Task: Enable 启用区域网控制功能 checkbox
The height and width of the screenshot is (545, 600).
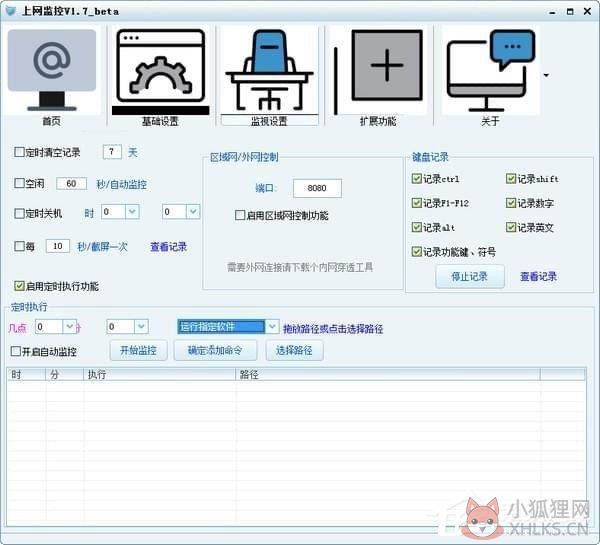Action: coord(240,215)
